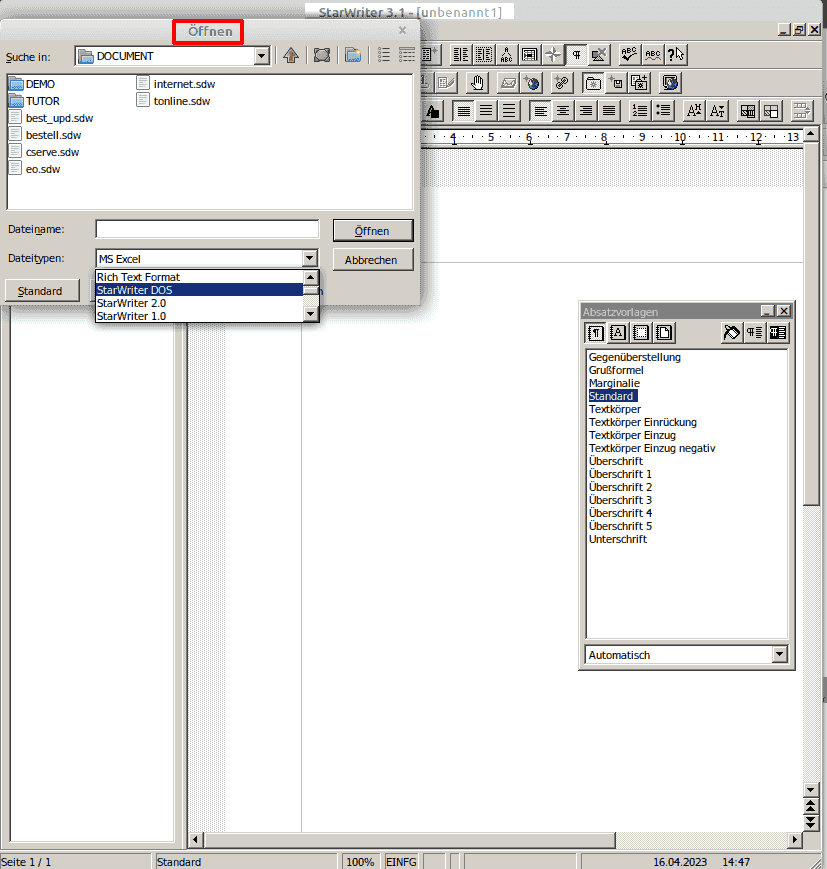
Task: Click the chain link hyperlink icon
Action: coord(561,83)
